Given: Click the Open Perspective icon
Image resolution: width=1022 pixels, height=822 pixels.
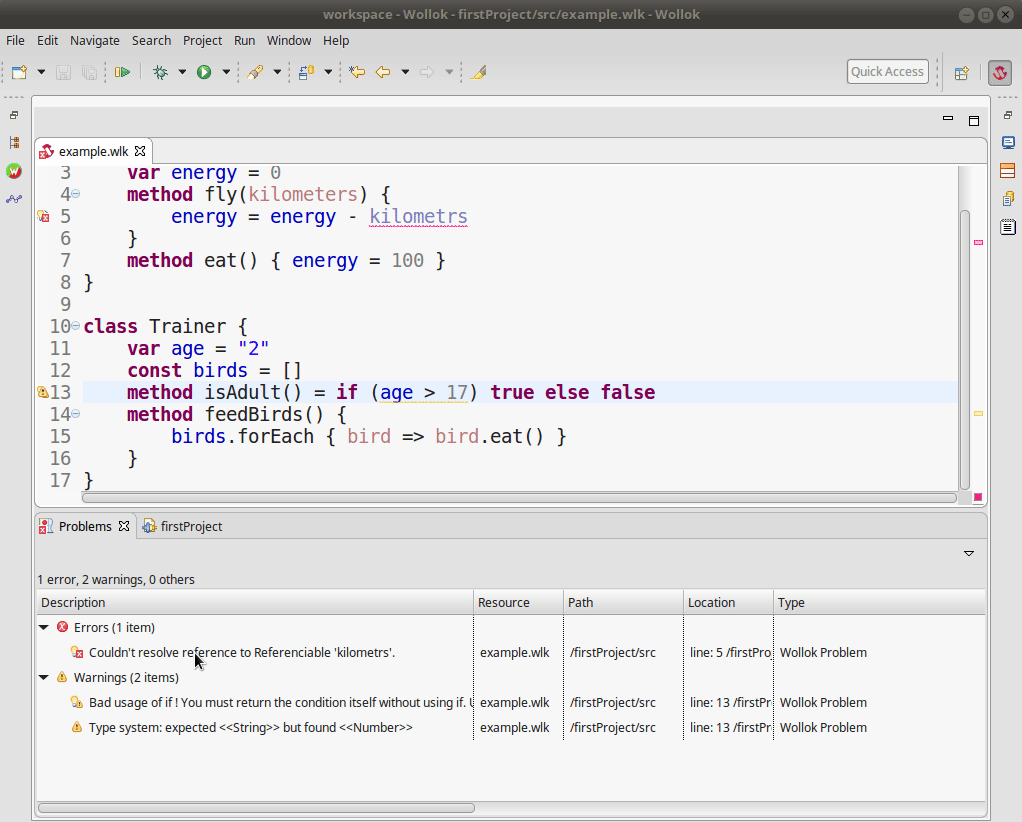Looking at the screenshot, I should [x=961, y=72].
